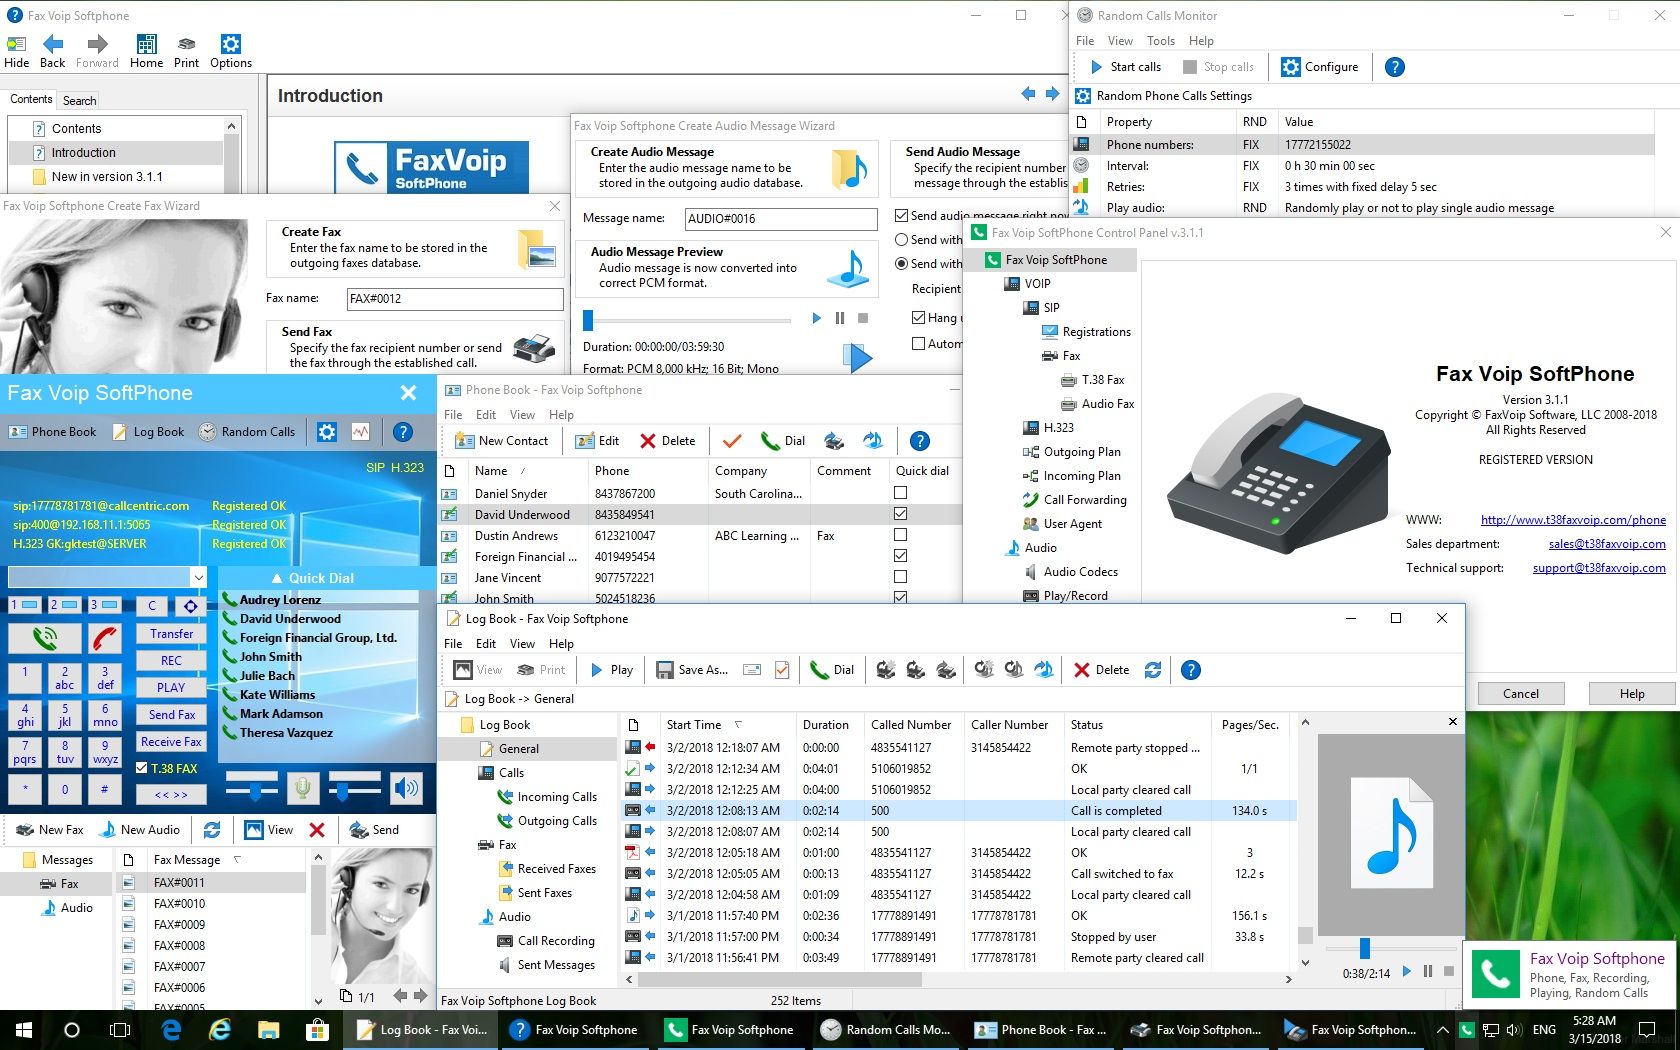Click show hidden icons chevron in taskbar
The width and height of the screenshot is (1680, 1050).
click(x=1442, y=1029)
